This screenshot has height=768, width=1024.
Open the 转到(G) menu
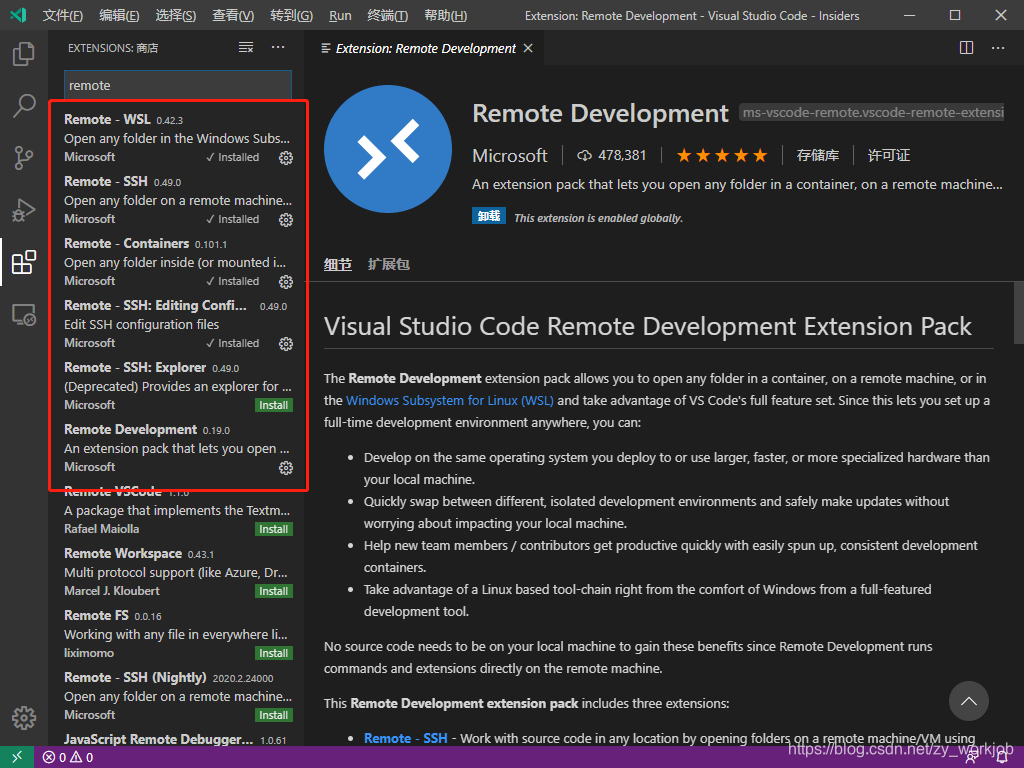(x=291, y=15)
